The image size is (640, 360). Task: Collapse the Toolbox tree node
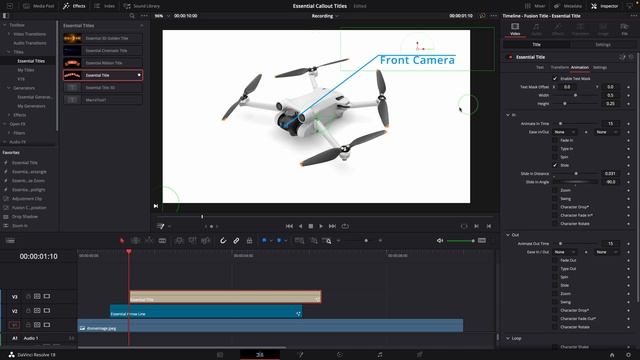point(4,25)
